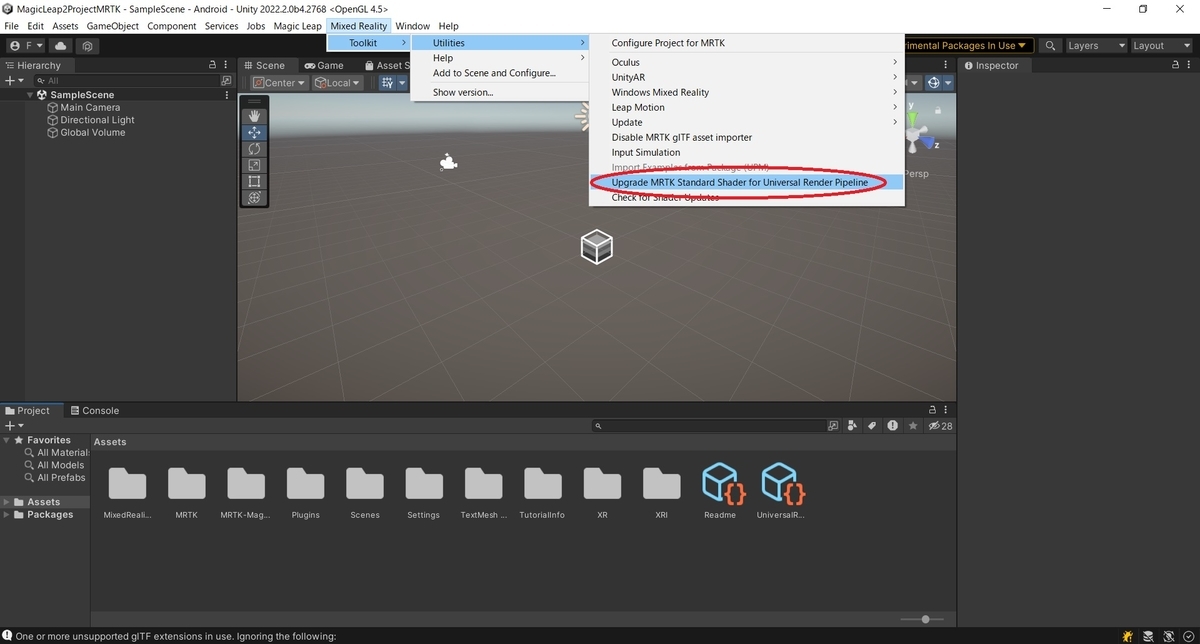Open Center pivot mode dropdown
Screen dimensions: 1200x644
click(x=279, y=83)
